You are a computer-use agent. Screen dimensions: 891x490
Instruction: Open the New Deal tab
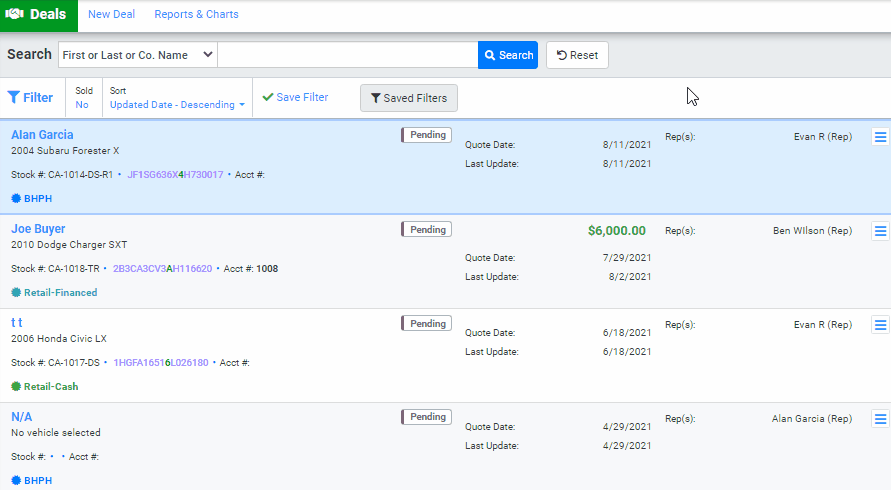point(112,15)
